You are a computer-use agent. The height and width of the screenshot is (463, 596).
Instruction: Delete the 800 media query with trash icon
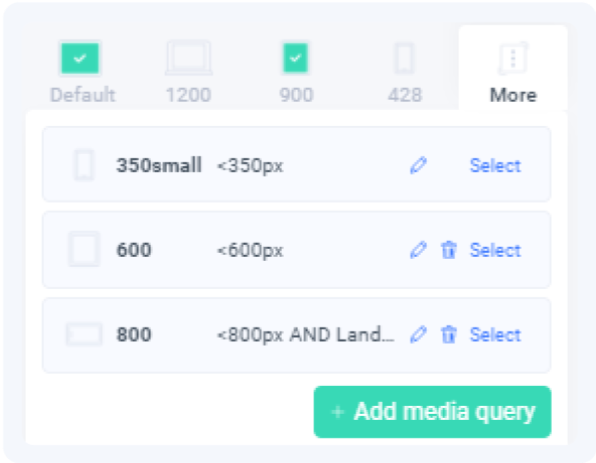(x=449, y=335)
